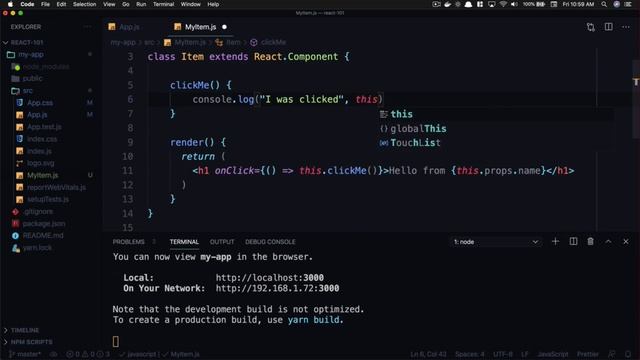Kill terminal with trash icon
640x360 pixels.
(x=590, y=242)
